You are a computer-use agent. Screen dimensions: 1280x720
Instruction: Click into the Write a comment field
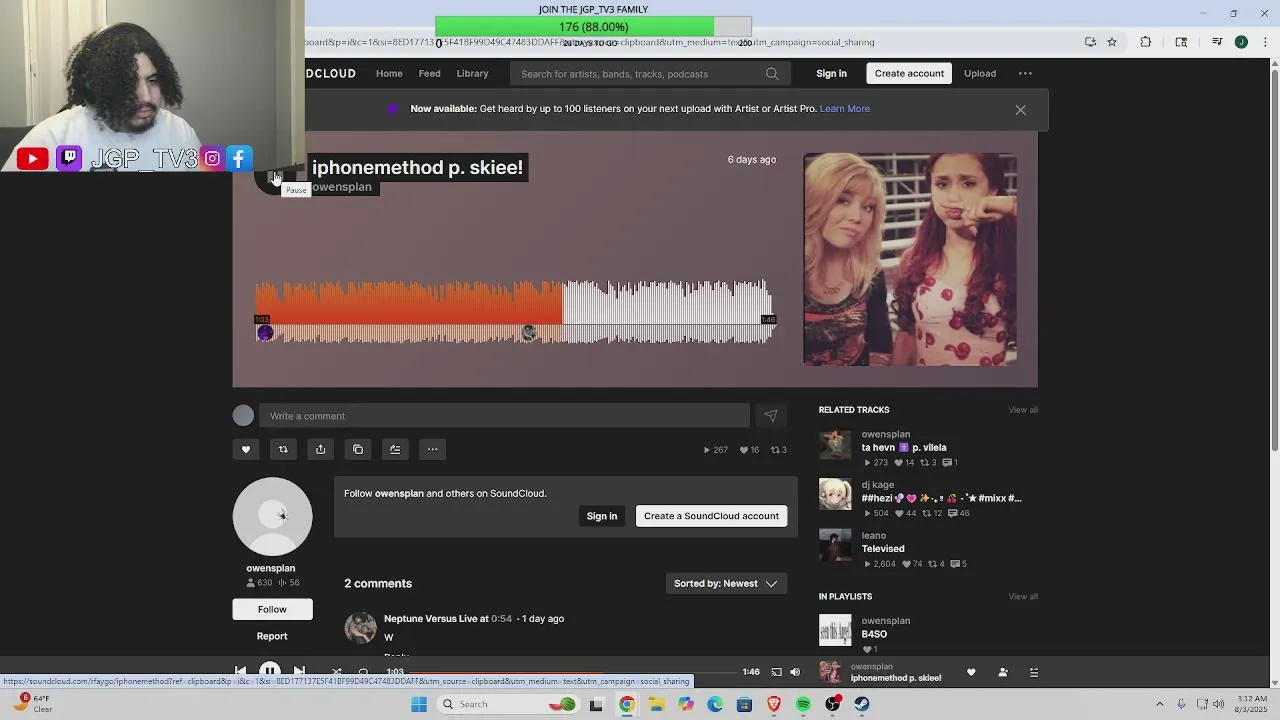tap(504, 416)
